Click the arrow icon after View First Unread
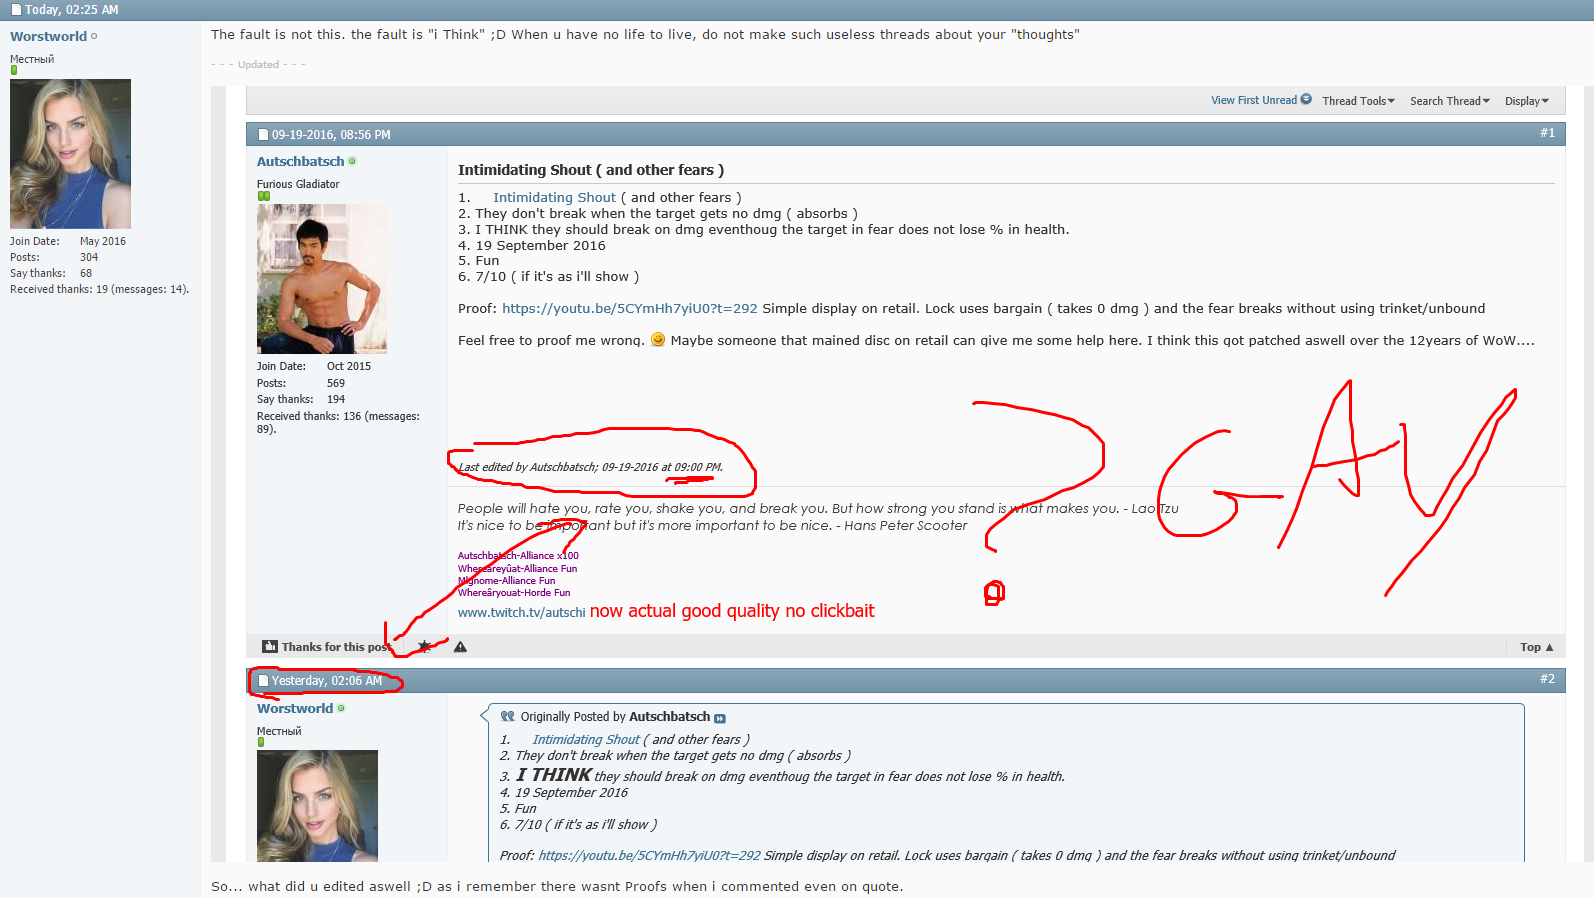Image resolution: width=1594 pixels, height=898 pixels. click(x=1306, y=99)
